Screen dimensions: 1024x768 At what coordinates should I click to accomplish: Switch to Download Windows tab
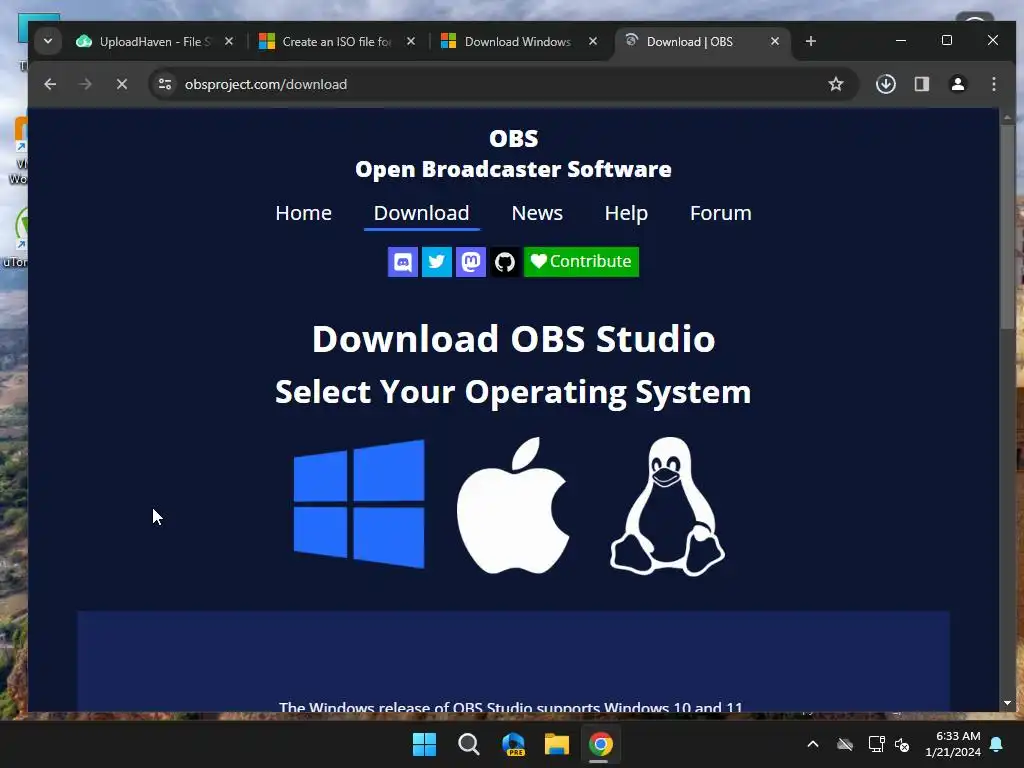pos(518,42)
